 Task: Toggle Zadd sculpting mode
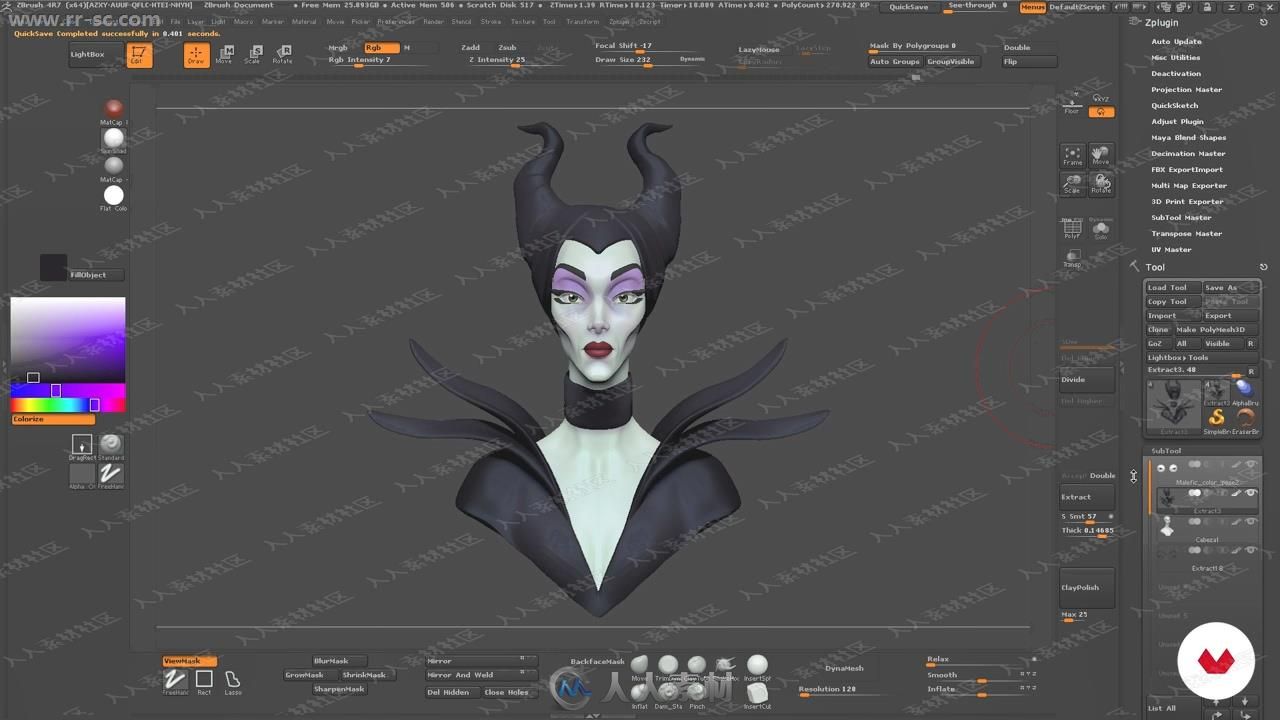click(471, 47)
